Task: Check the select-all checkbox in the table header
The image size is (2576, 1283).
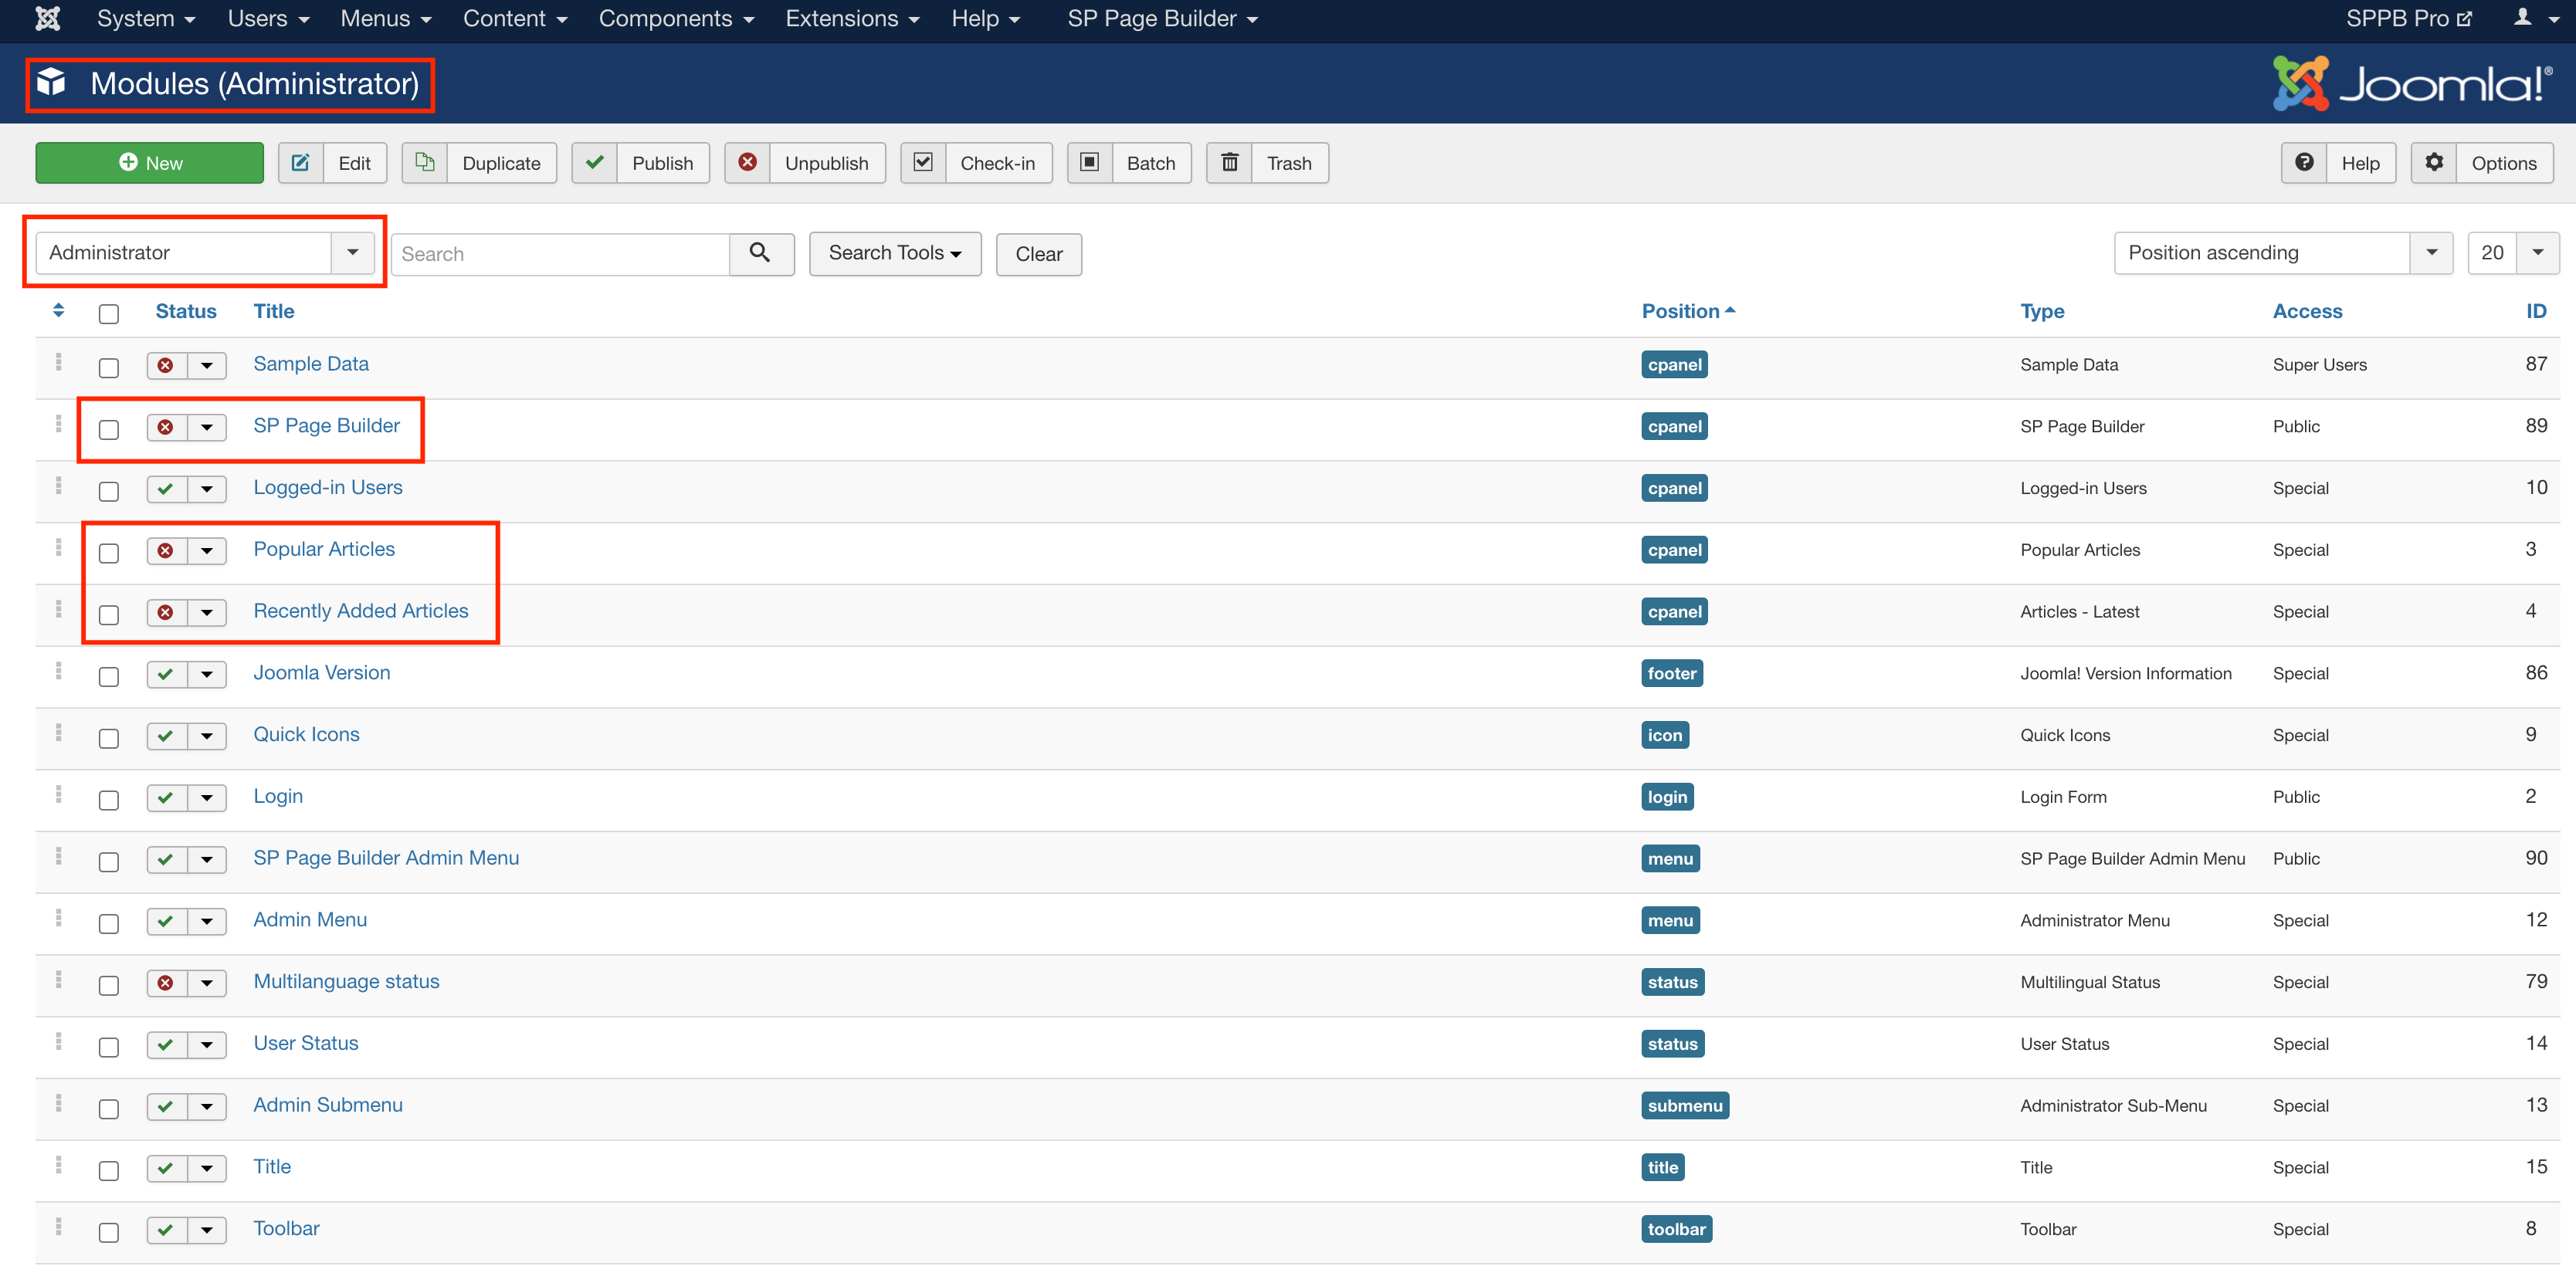Action: coord(109,313)
